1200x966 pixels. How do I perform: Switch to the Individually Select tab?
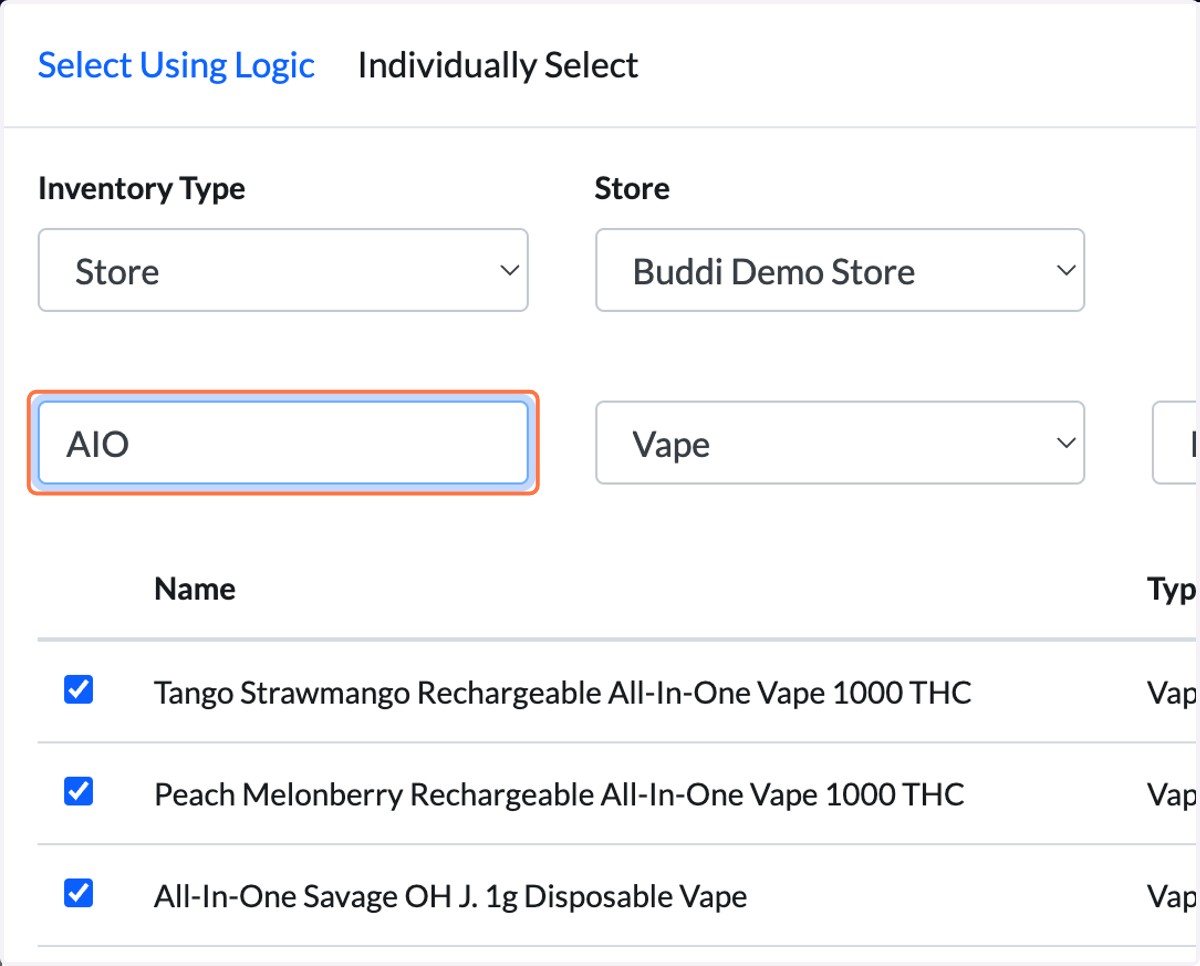point(497,66)
